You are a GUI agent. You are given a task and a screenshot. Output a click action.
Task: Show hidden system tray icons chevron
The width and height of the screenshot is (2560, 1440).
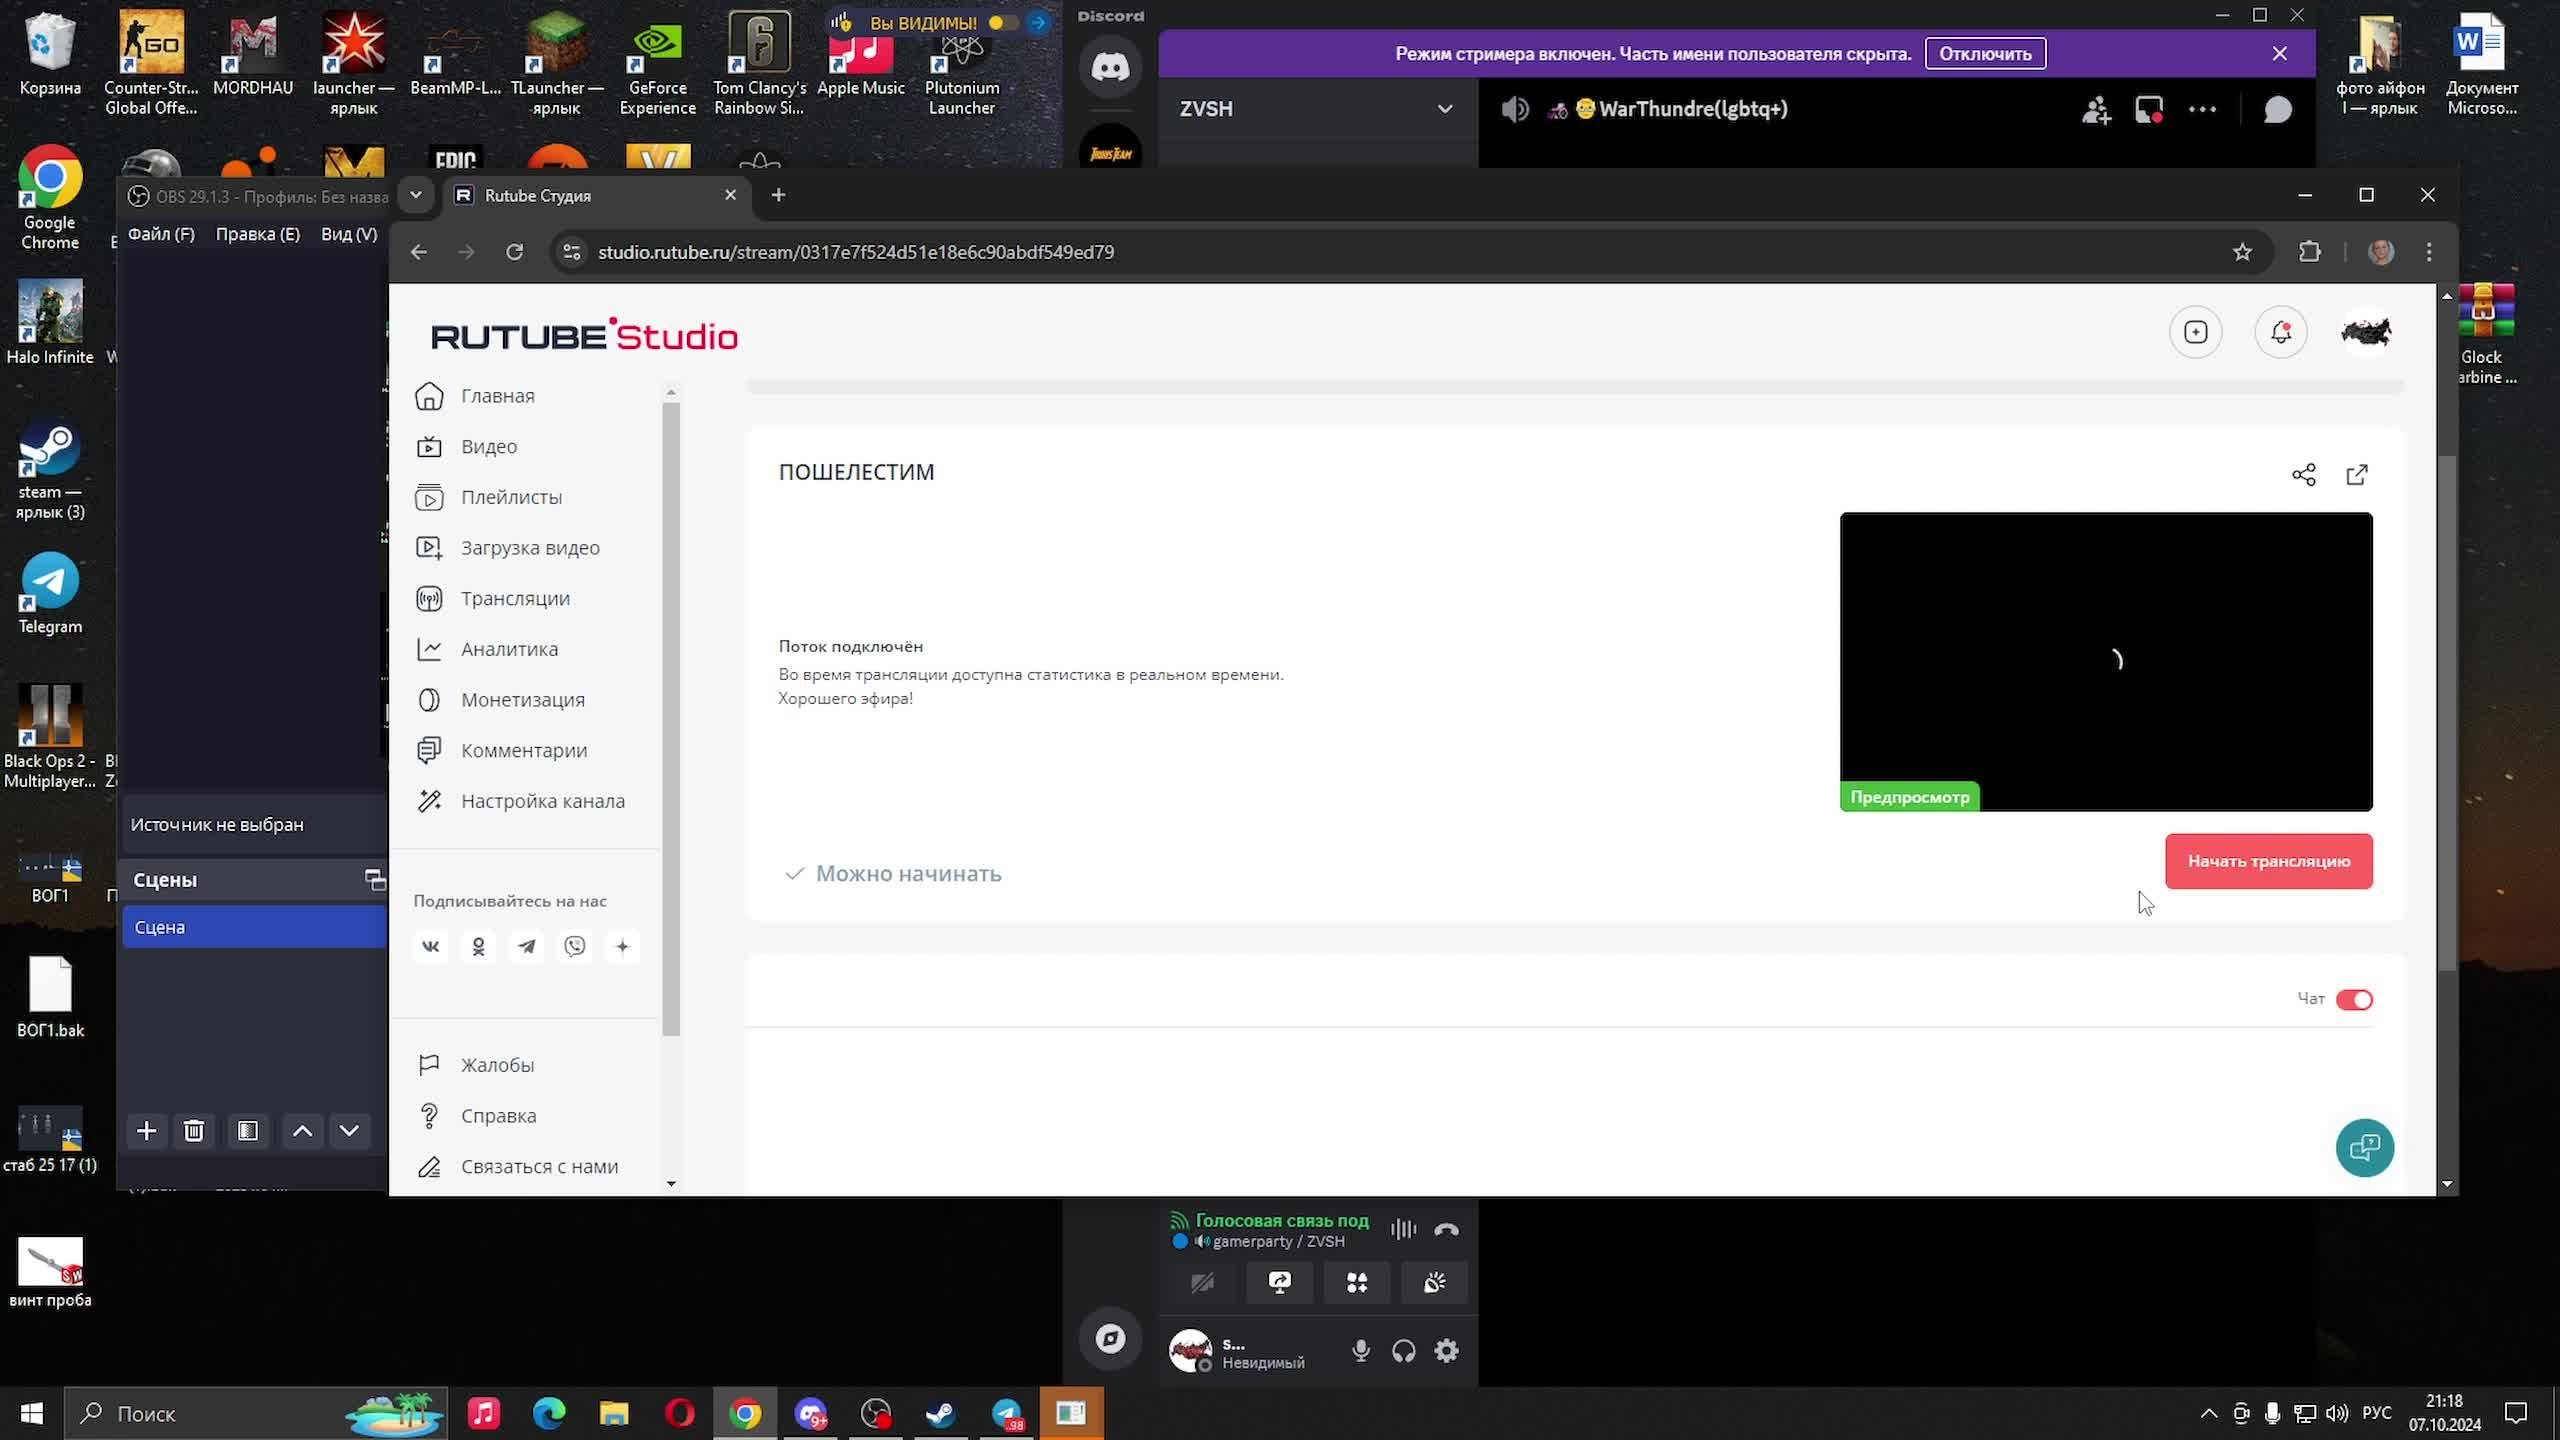click(2208, 1413)
